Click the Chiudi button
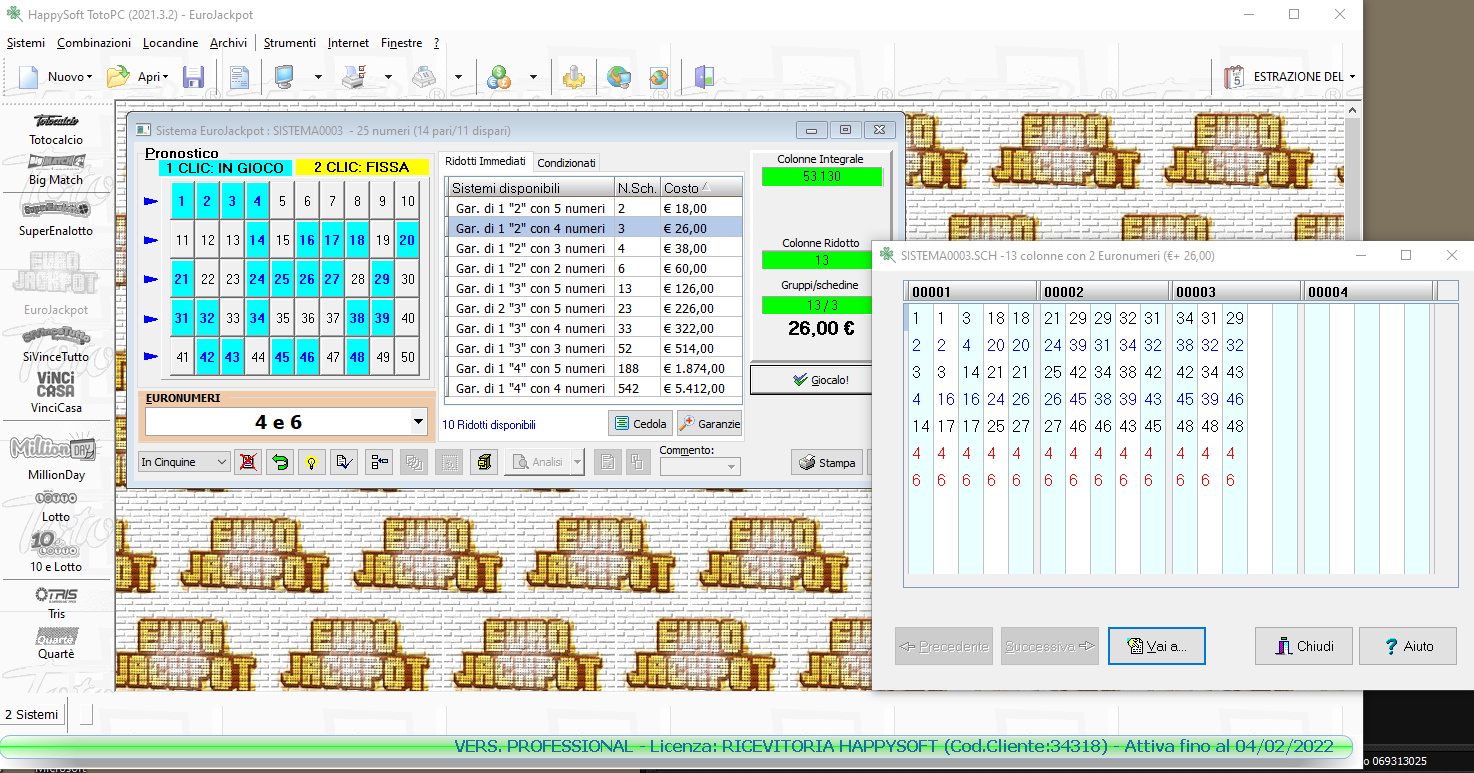 1304,646
